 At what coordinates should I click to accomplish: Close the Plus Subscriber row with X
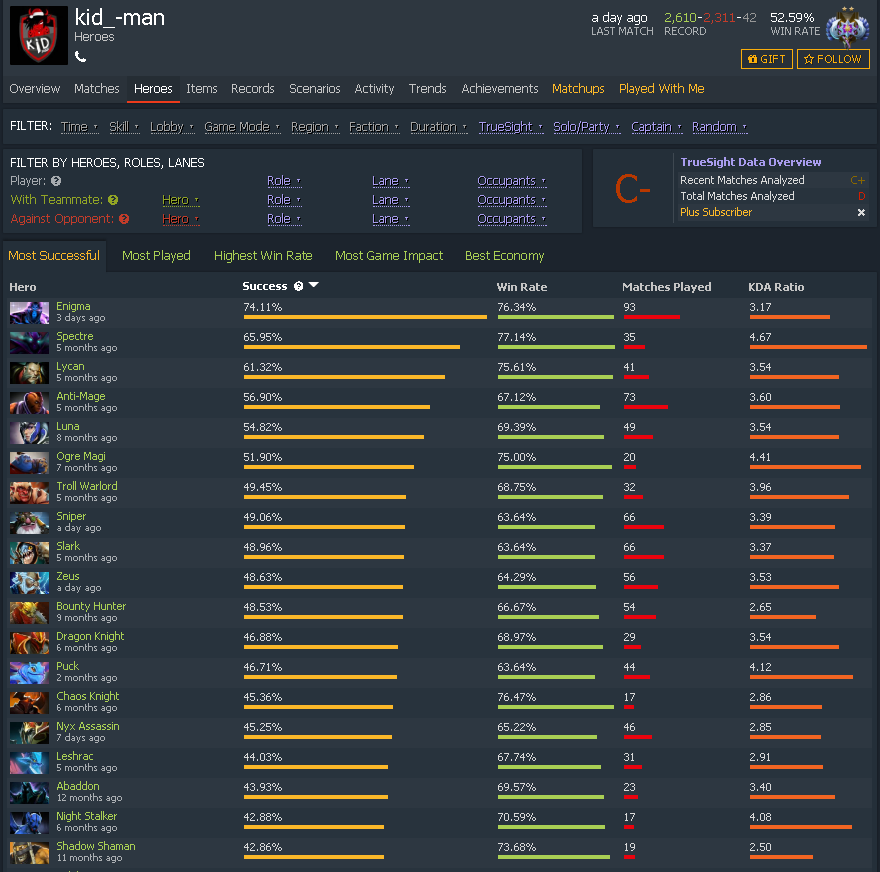(x=861, y=212)
